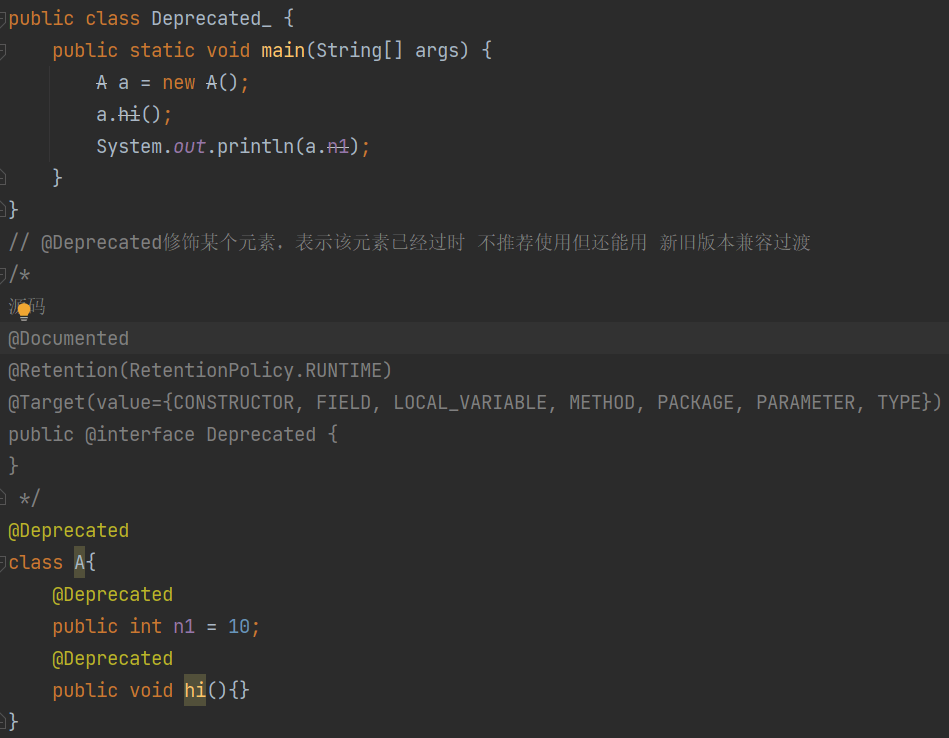Fold the block comment starting at /*
Screen dimensions: 949x738
tap(2, 275)
